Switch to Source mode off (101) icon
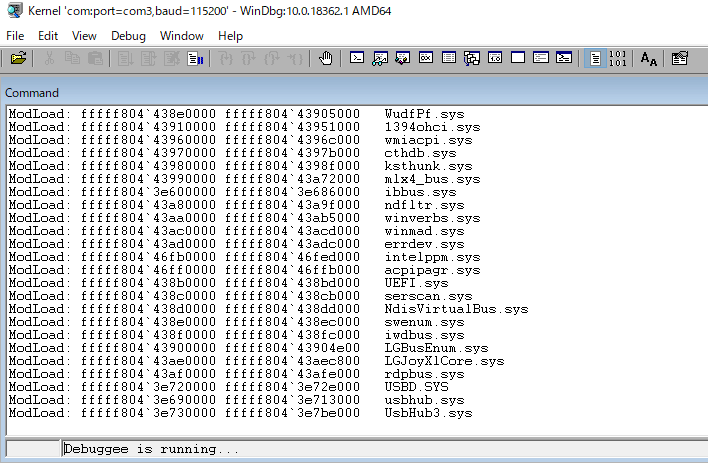This screenshot has height=463, width=708. click(618, 58)
